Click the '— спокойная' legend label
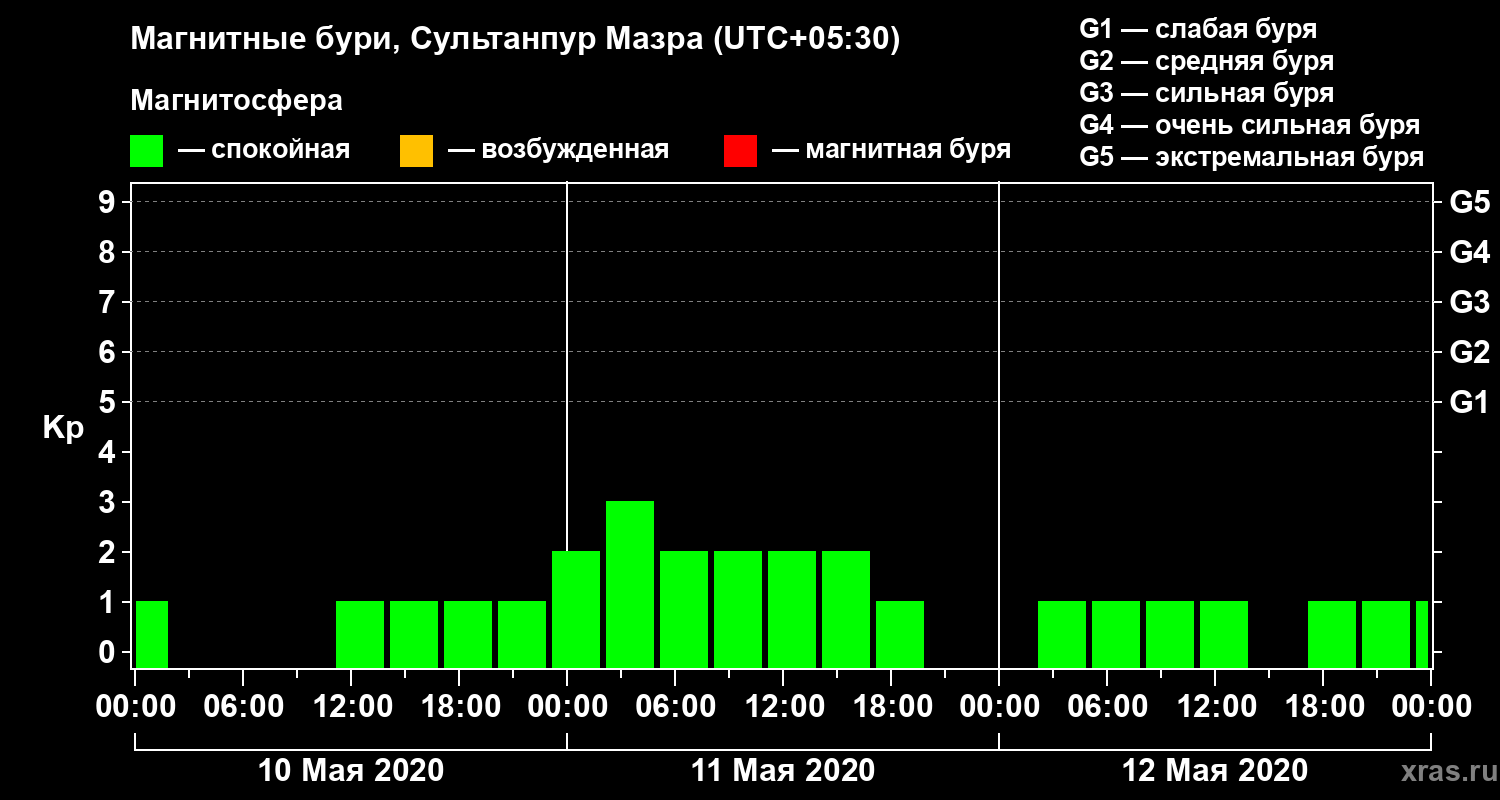Viewport: 1500px width, 800px height. pyautogui.click(x=264, y=150)
